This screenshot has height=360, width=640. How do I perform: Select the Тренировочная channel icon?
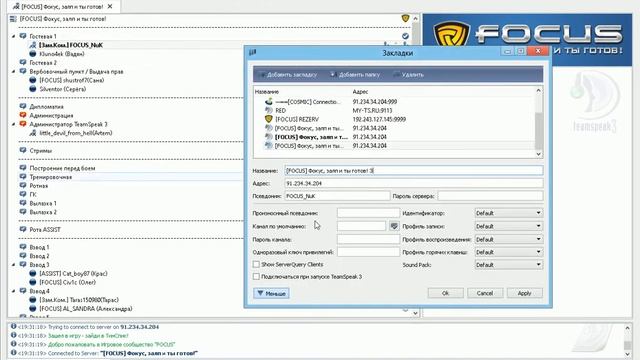point(23,177)
